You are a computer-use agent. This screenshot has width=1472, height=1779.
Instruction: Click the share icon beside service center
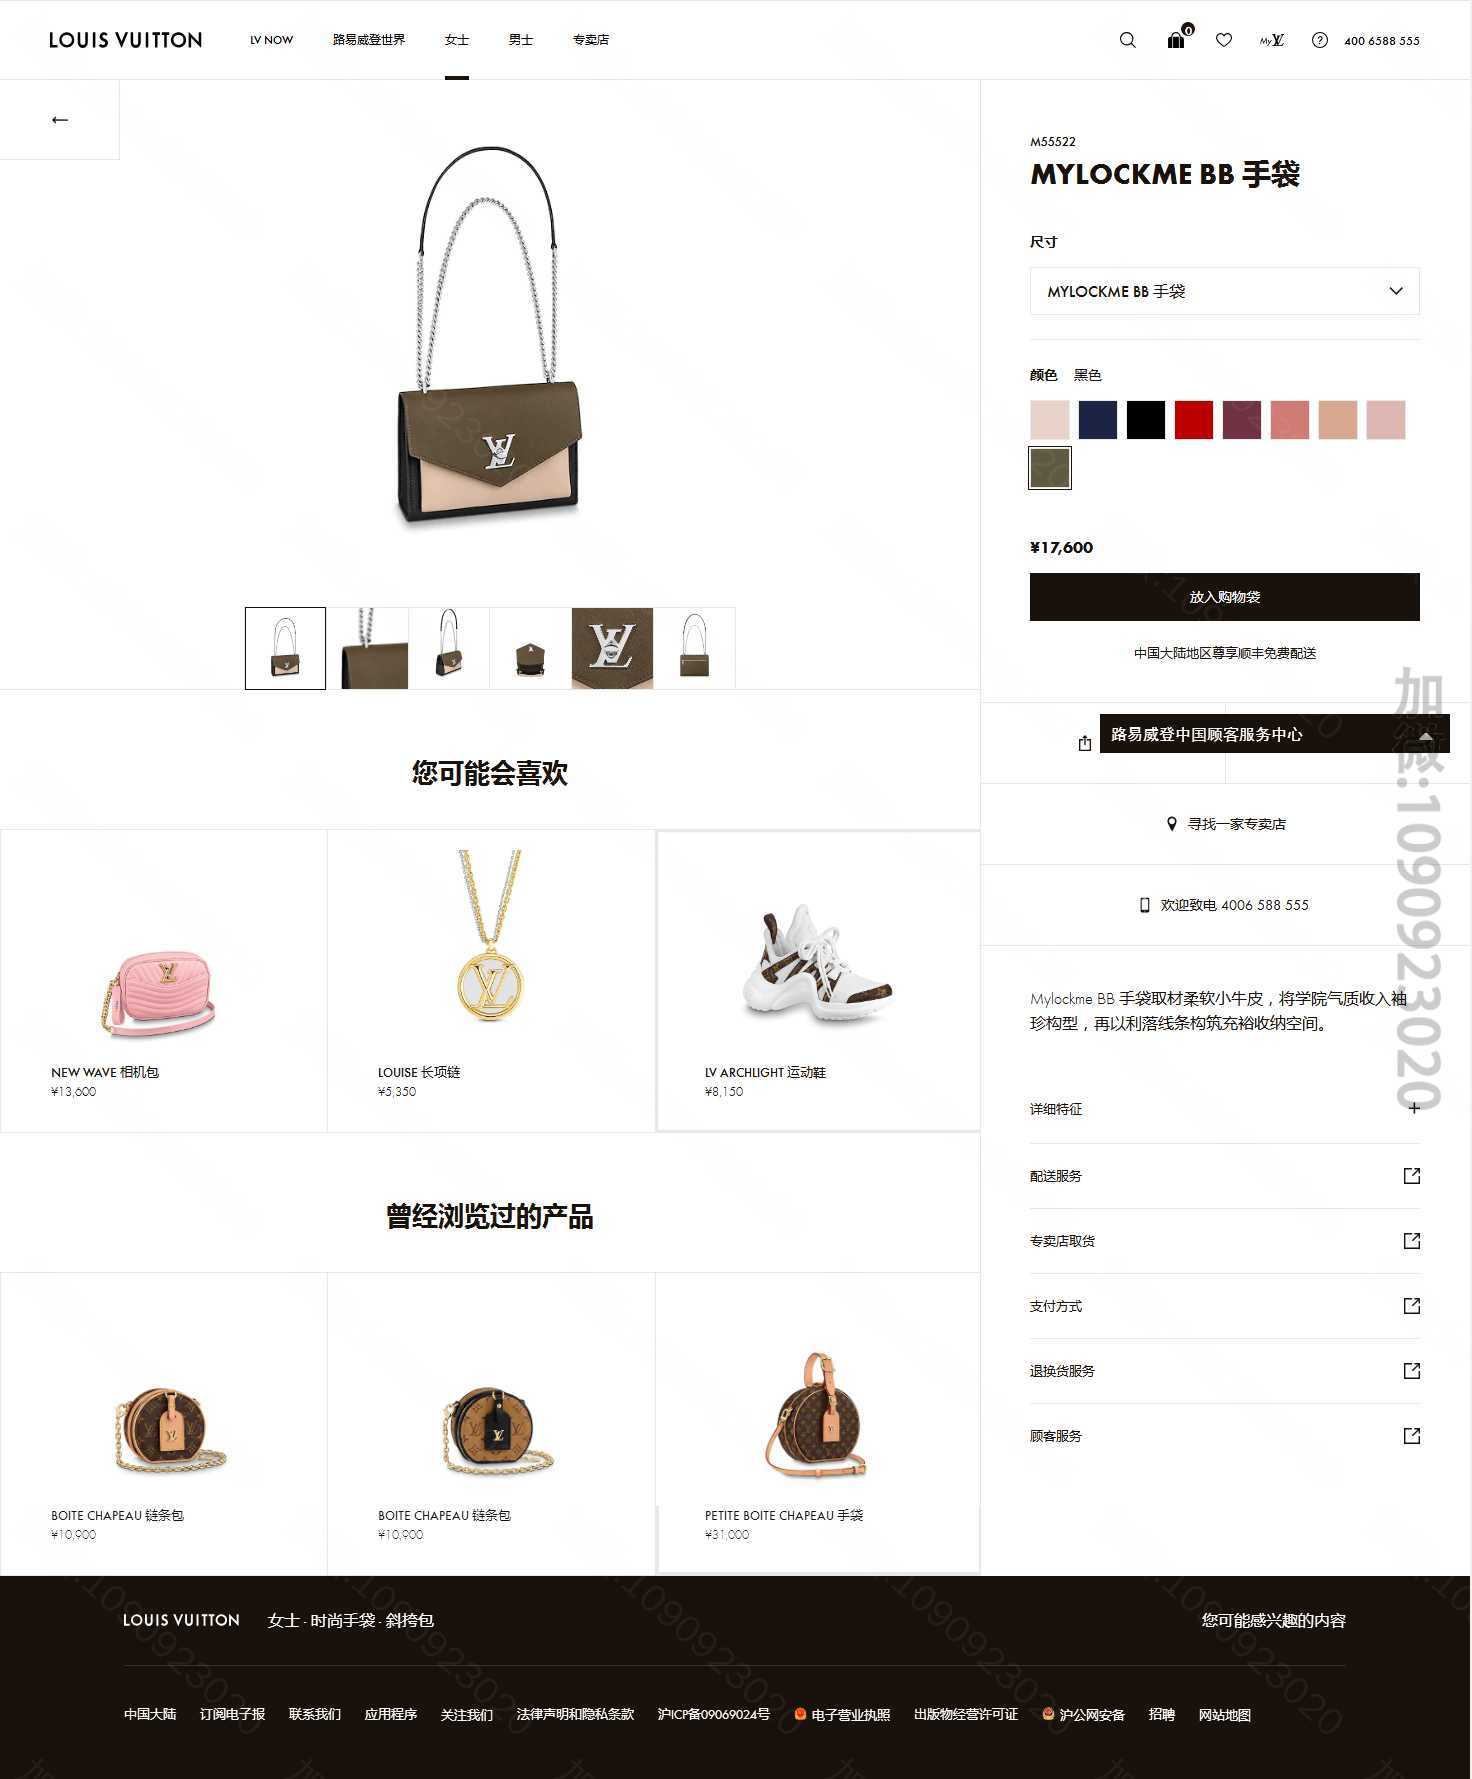(1085, 743)
